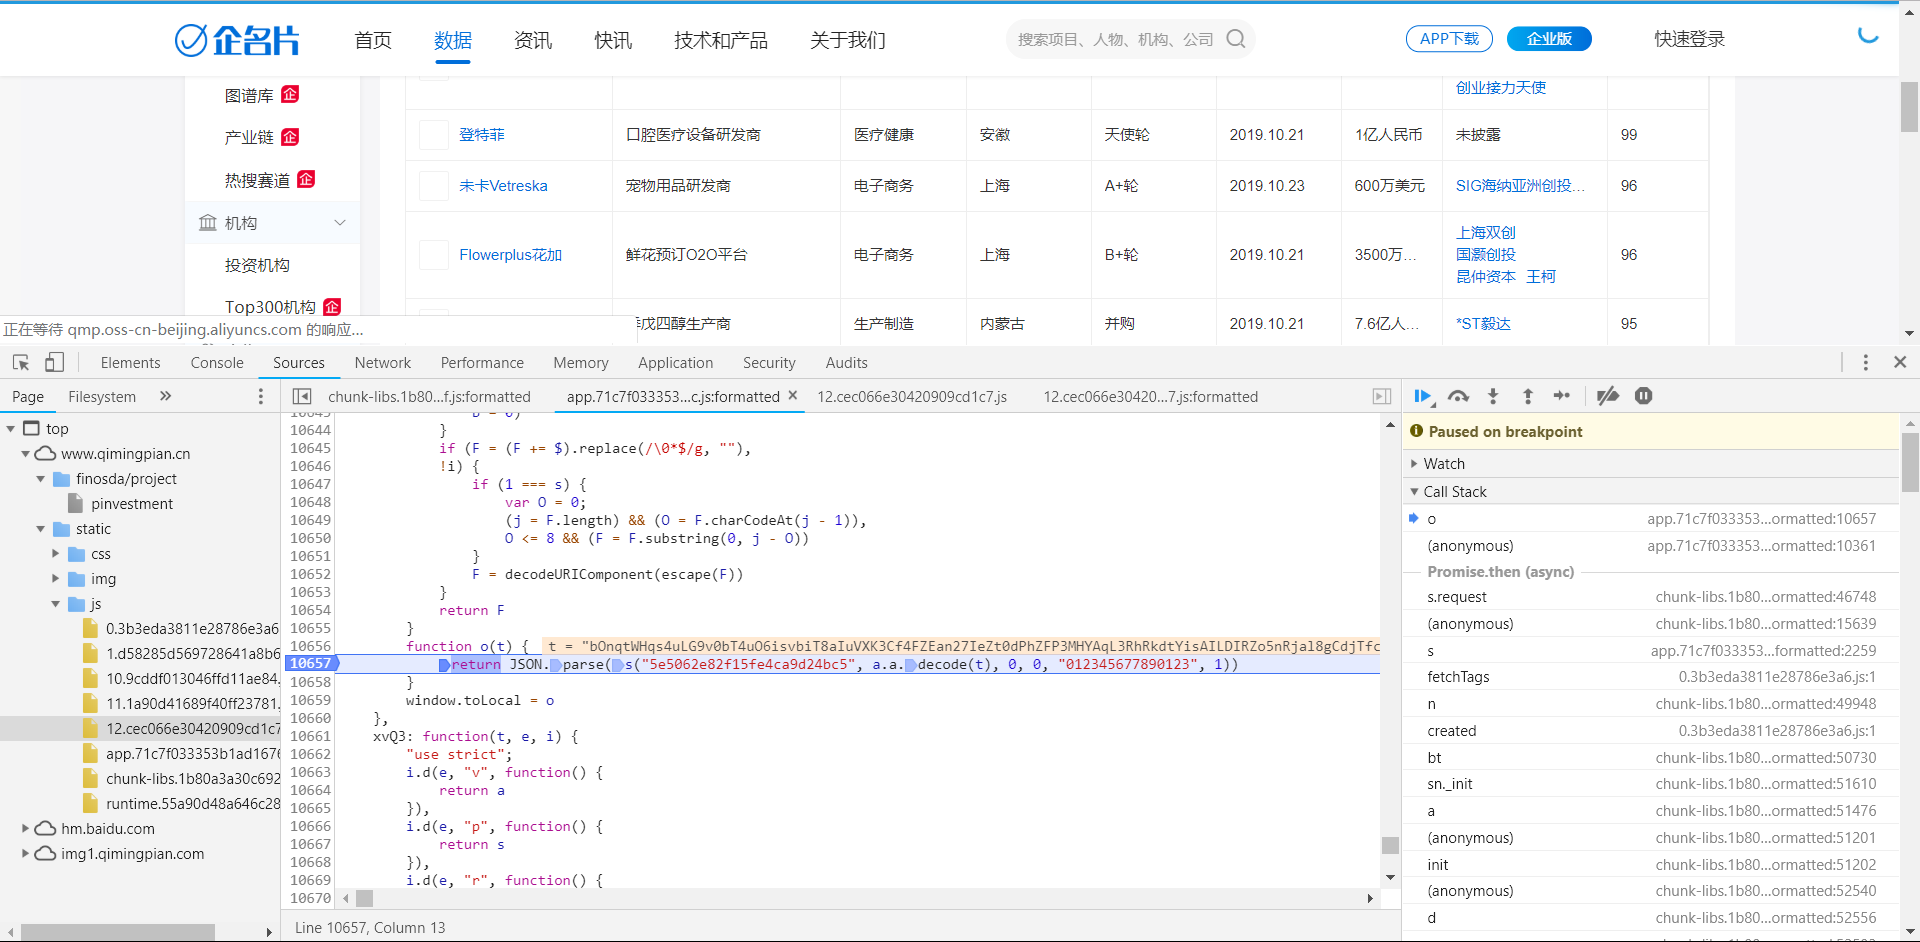Click the webpage vertical scrollbar thumb

[1909, 106]
